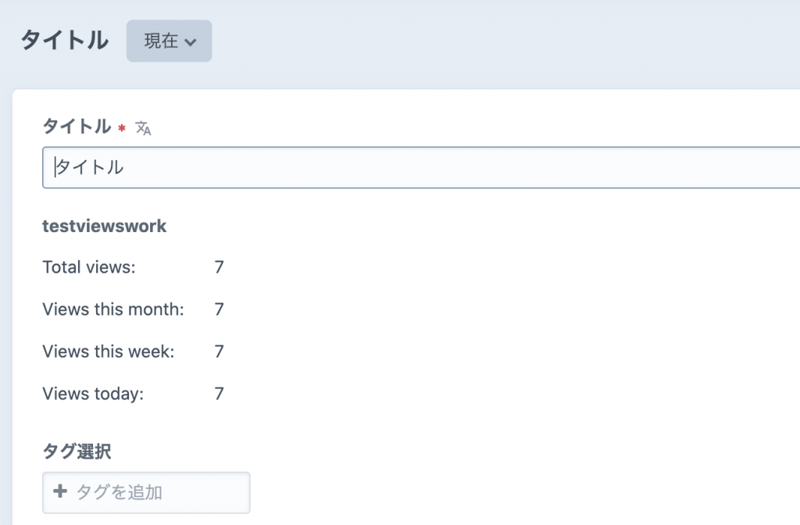Click the Views this month label
The image size is (800, 525).
(113, 309)
